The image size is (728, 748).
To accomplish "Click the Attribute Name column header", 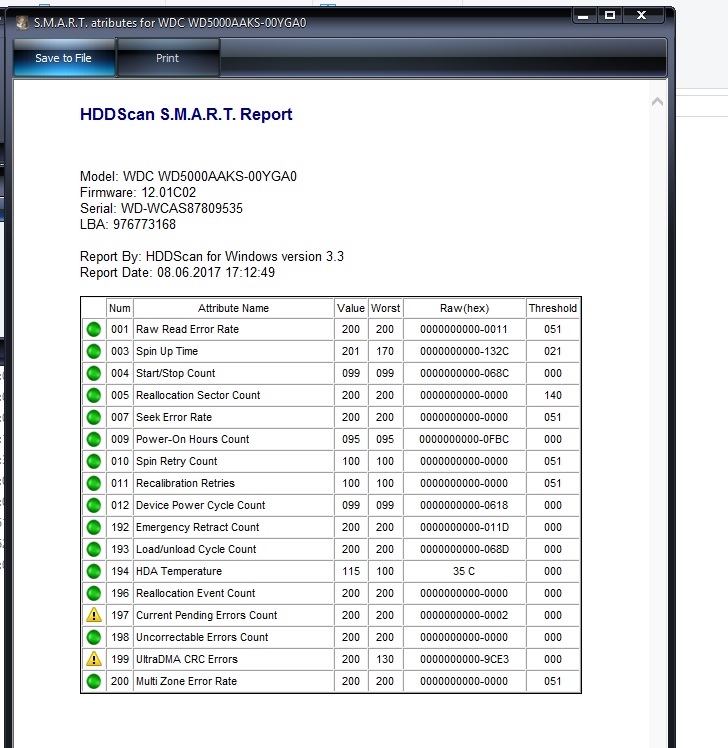I will 233,308.
